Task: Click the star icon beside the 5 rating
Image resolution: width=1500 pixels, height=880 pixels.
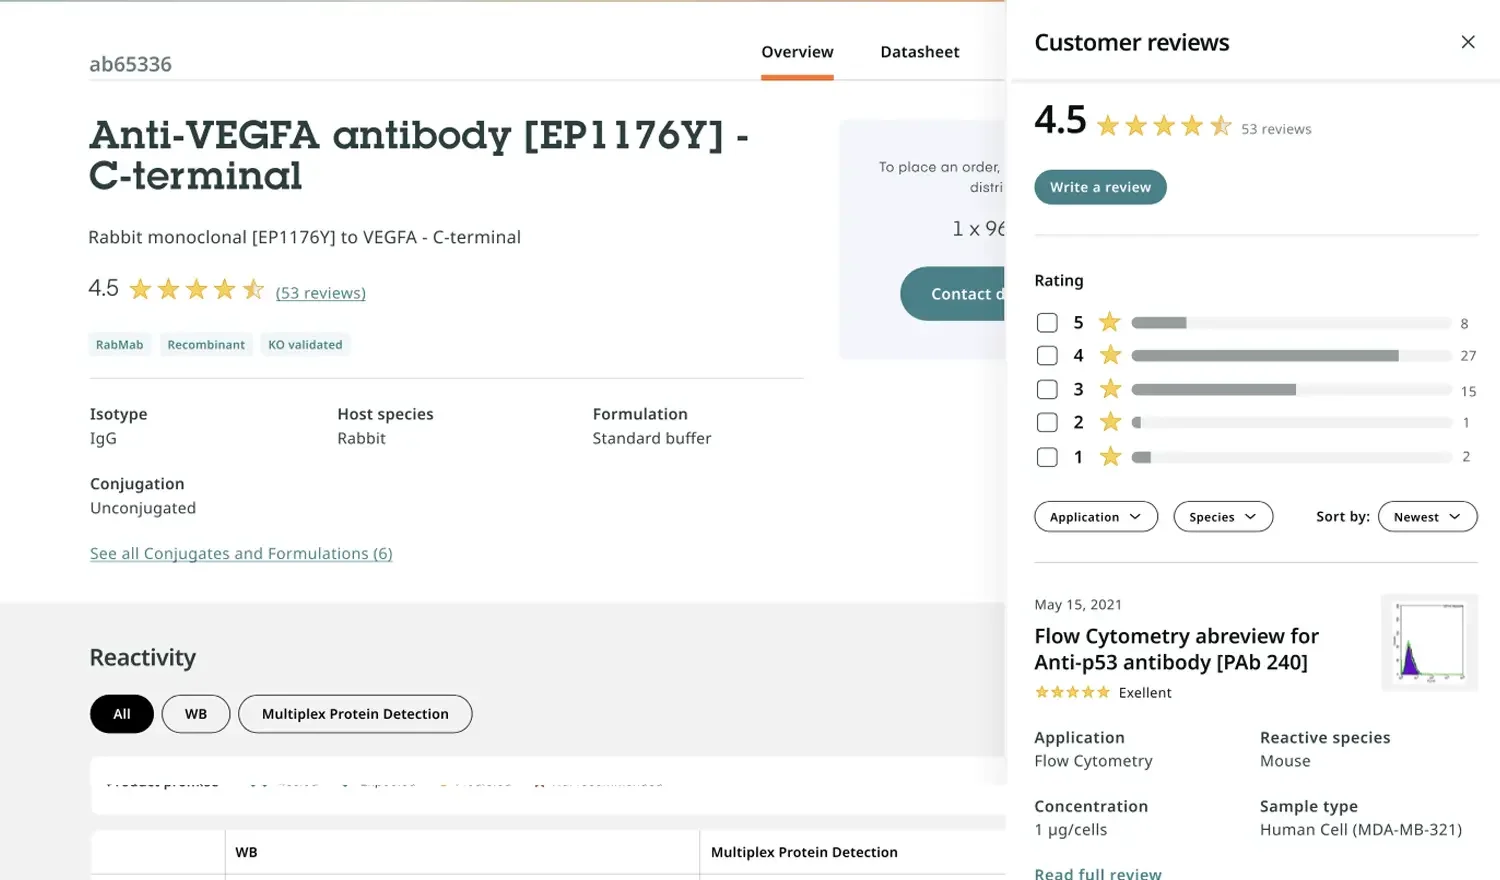Action: coord(1109,322)
